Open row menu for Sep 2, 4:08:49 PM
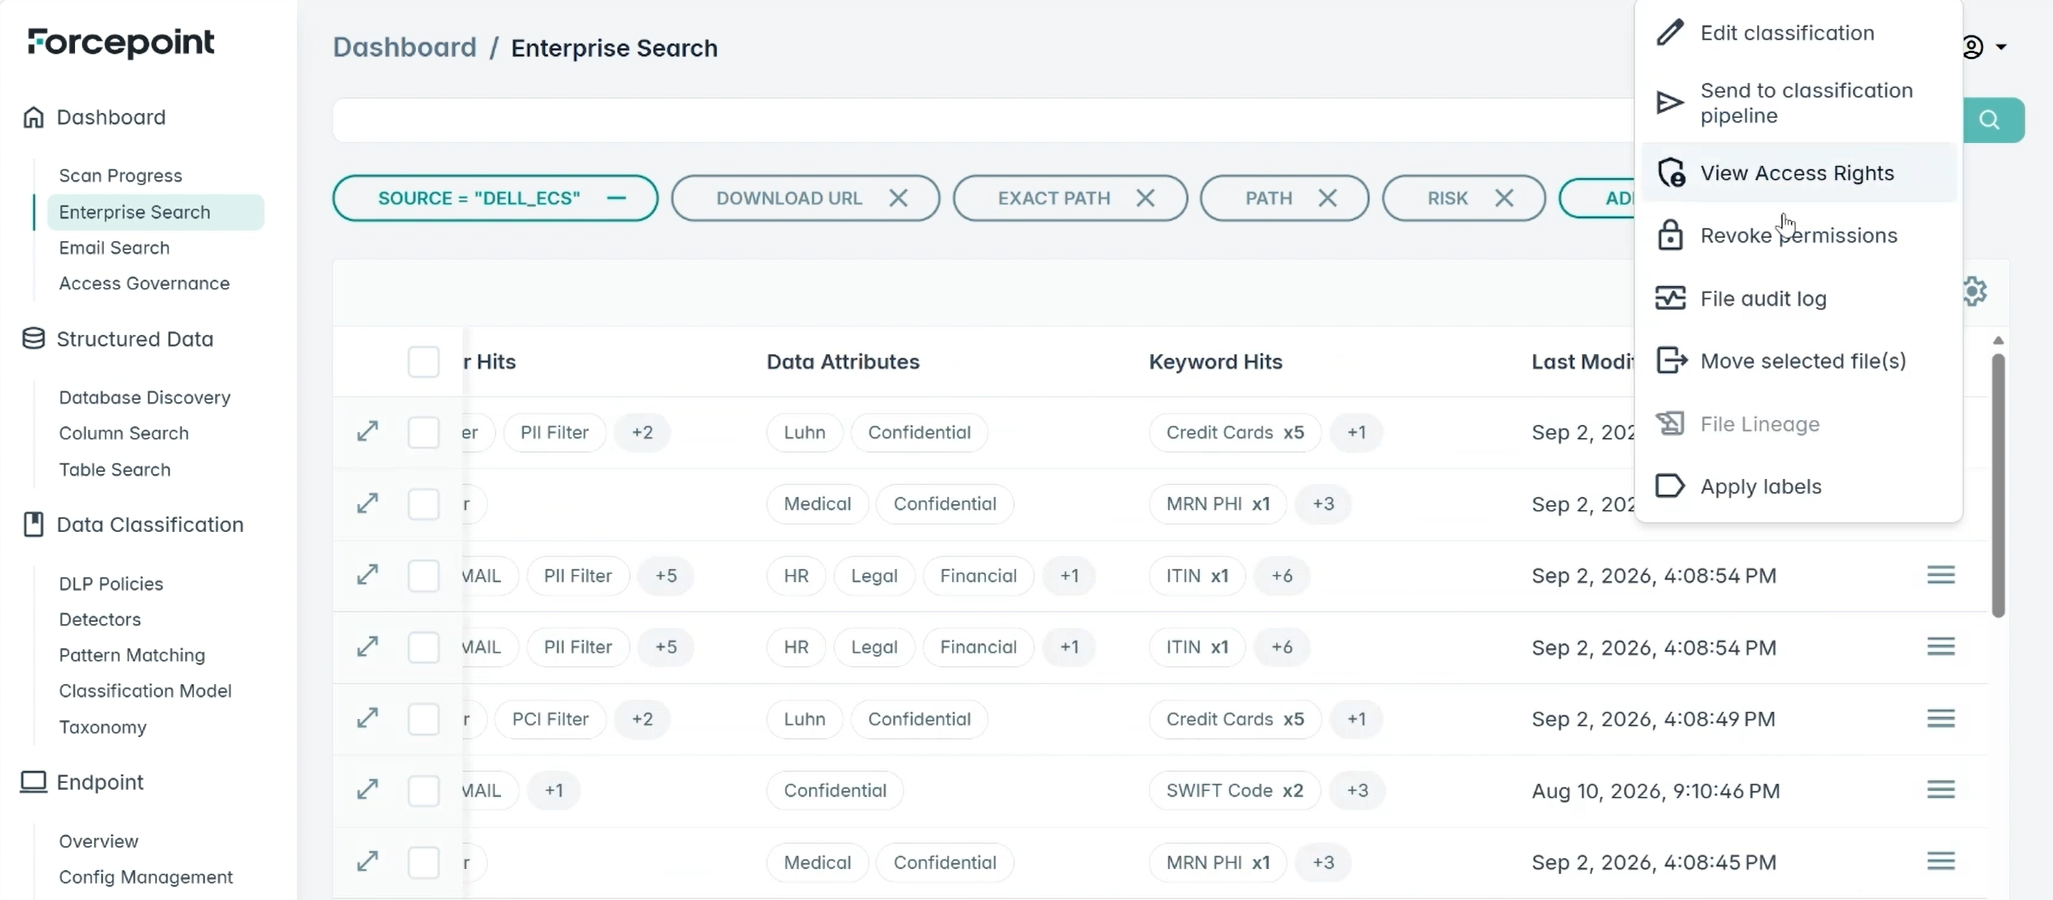Screen dimensions: 2053x900 (1941, 719)
